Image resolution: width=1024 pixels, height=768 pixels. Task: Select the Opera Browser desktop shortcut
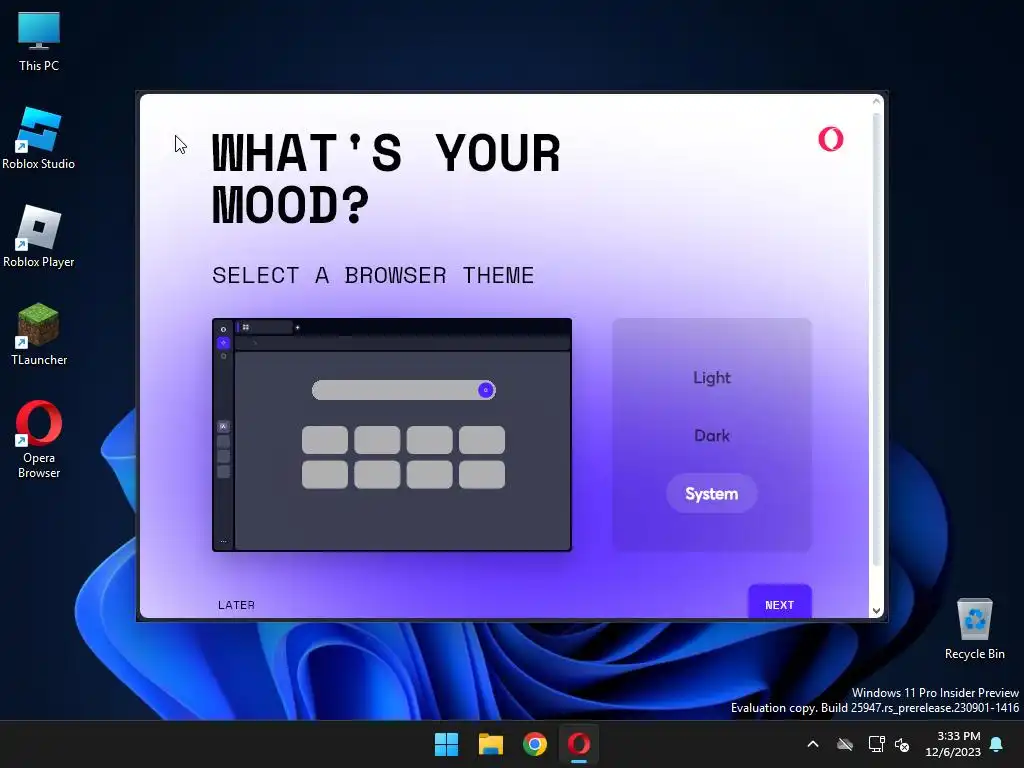tap(39, 440)
